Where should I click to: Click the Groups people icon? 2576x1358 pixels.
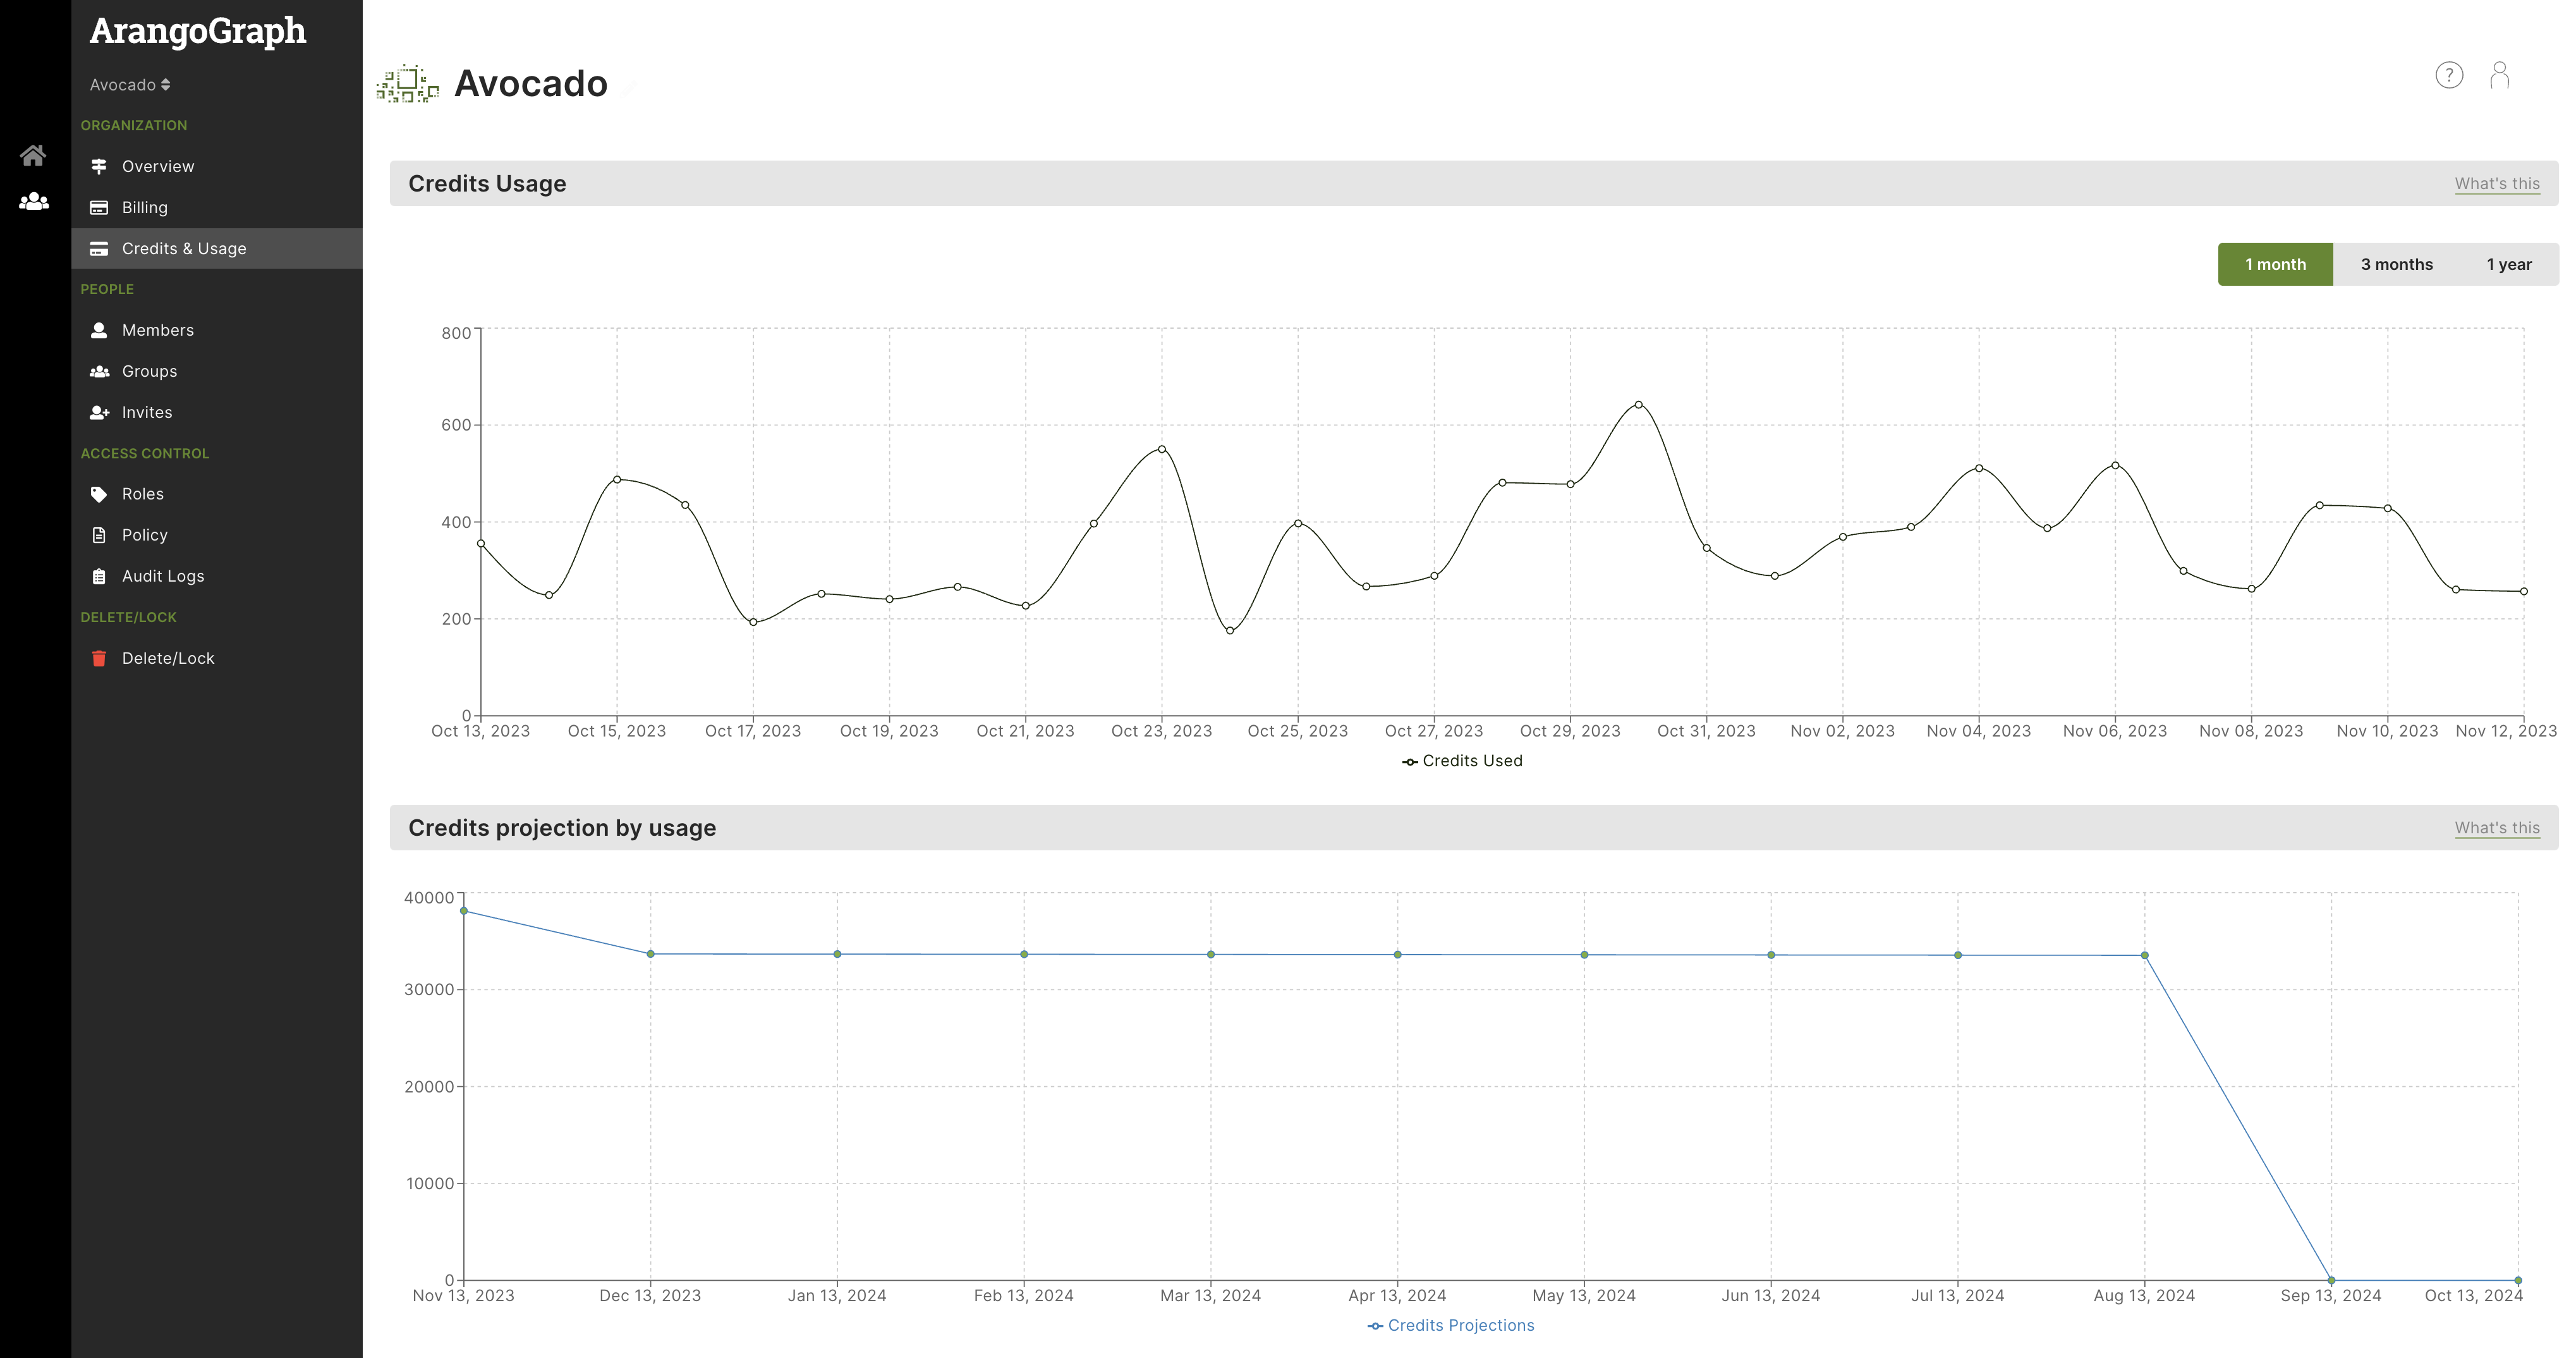coord(99,371)
